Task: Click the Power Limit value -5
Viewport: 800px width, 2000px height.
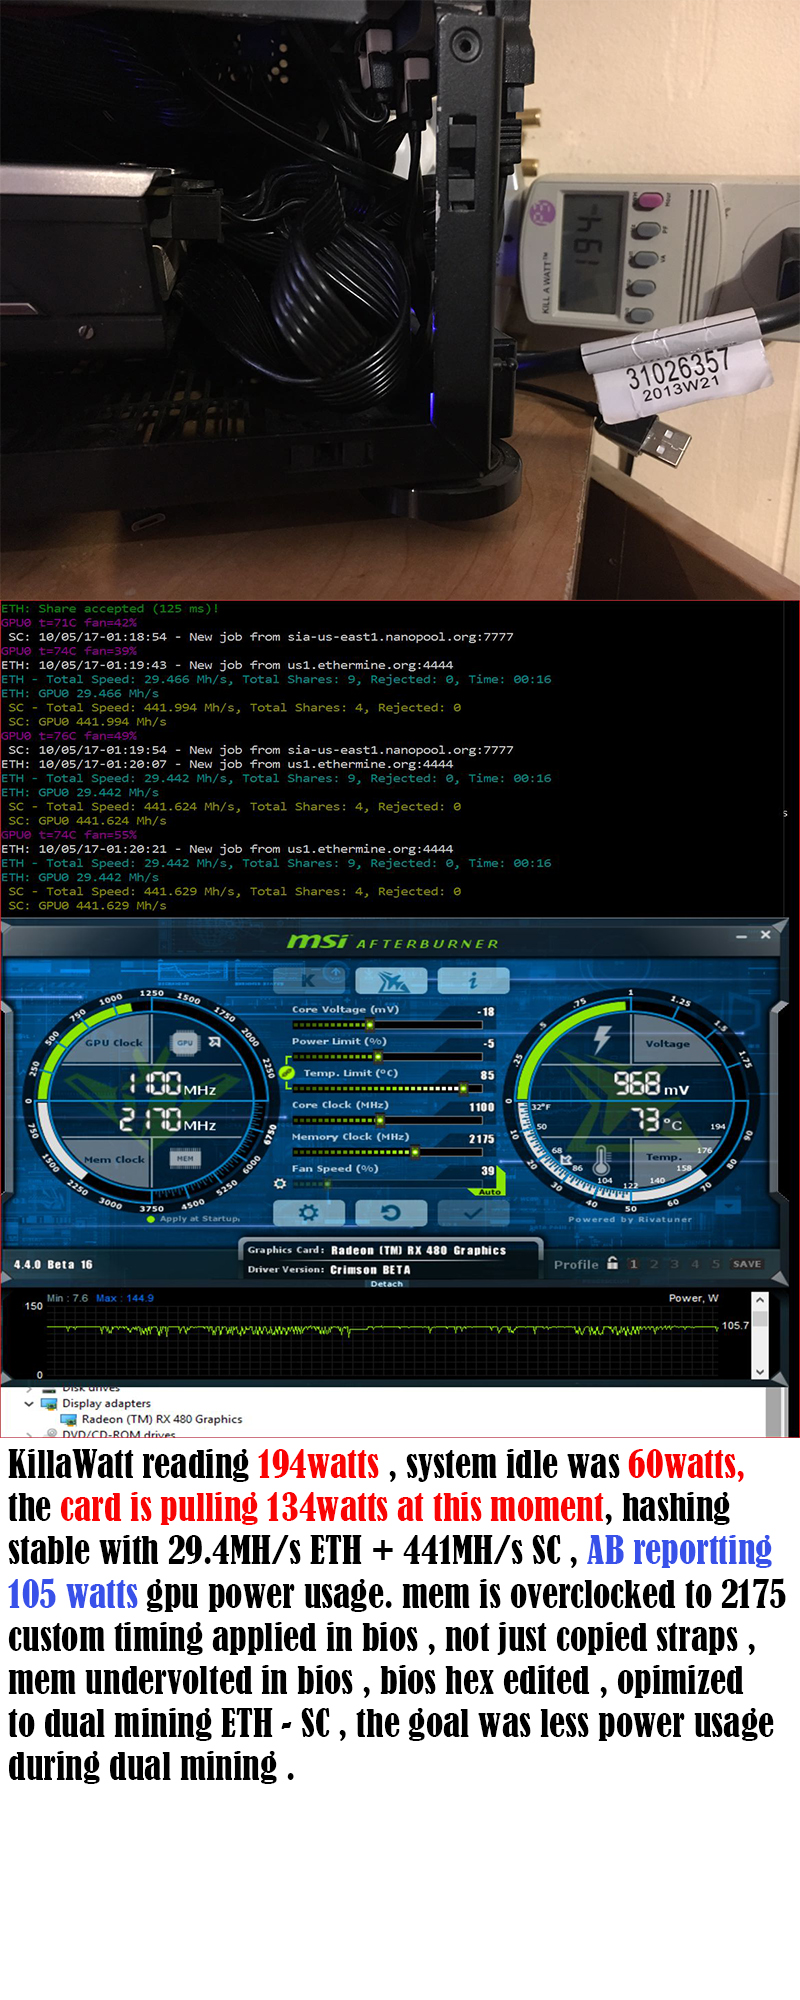Action: tap(488, 1043)
